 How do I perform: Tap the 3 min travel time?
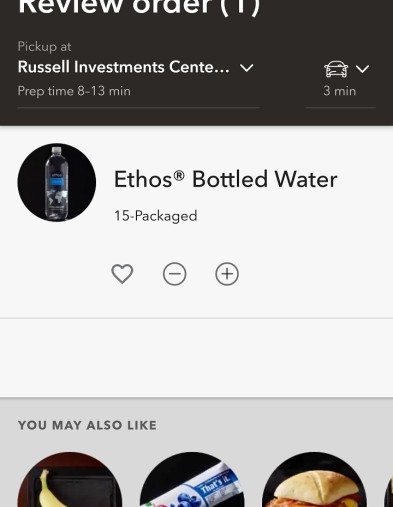[339, 91]
